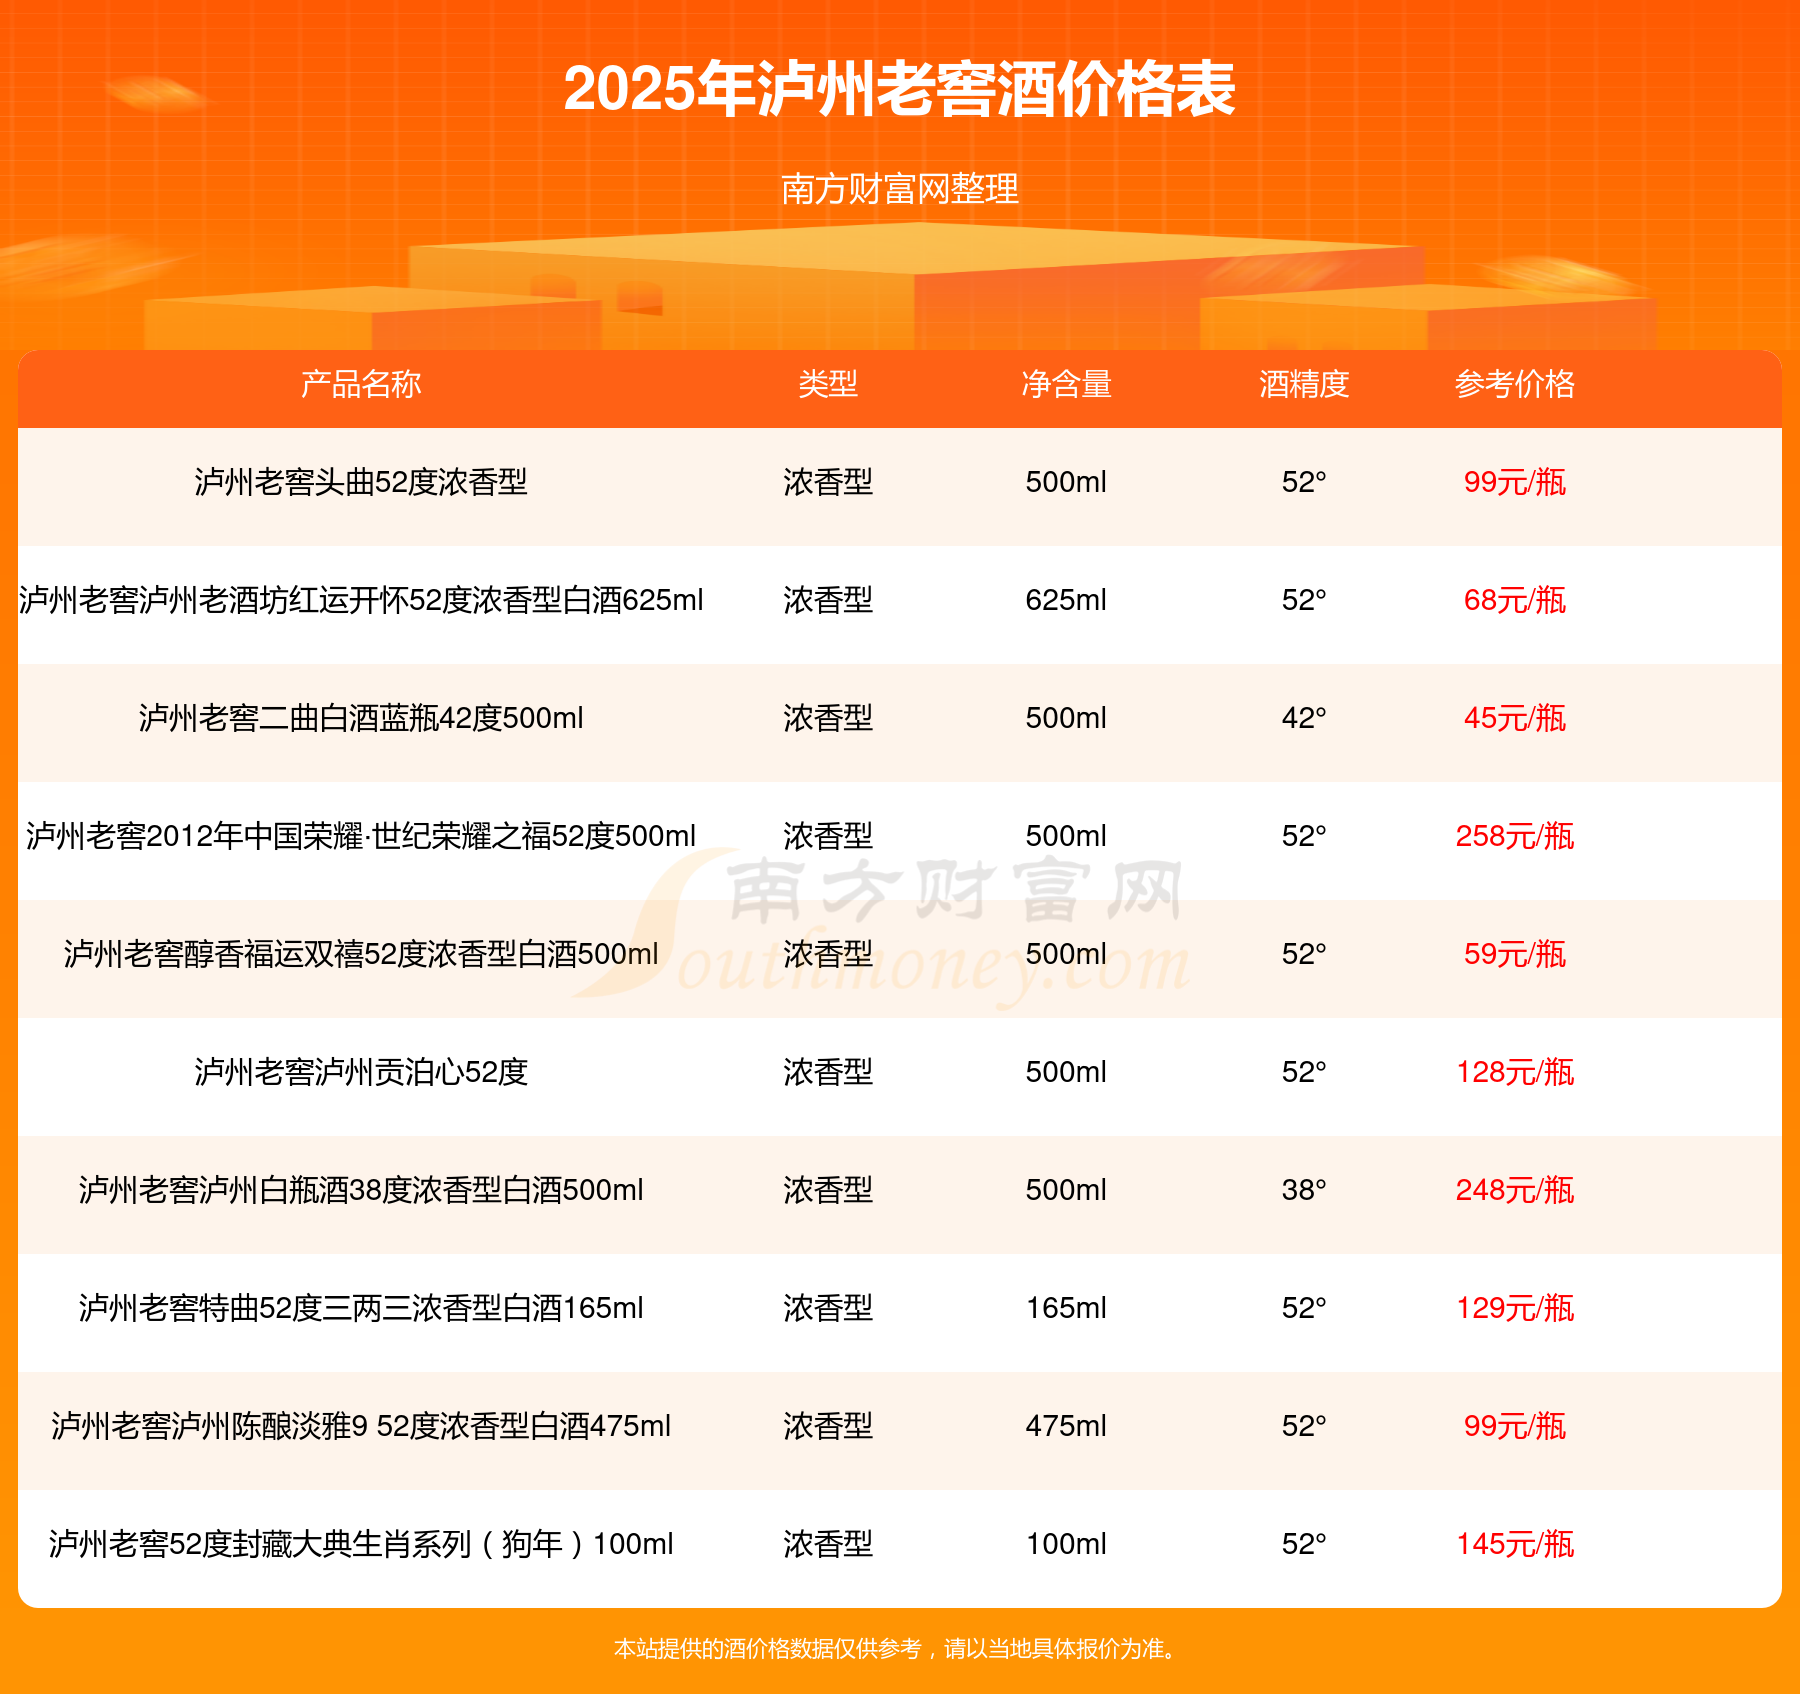Image resolution: width=1800 pixels, height=1694 pixels.
Task: Click product name '泸州老窖醇香福运双禧52度浓香型白酒500ml'
Action: tap(361, 954)
